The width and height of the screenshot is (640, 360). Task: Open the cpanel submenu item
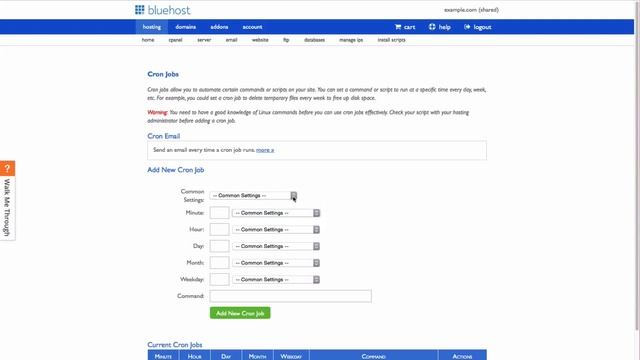(x=176, y=40)
